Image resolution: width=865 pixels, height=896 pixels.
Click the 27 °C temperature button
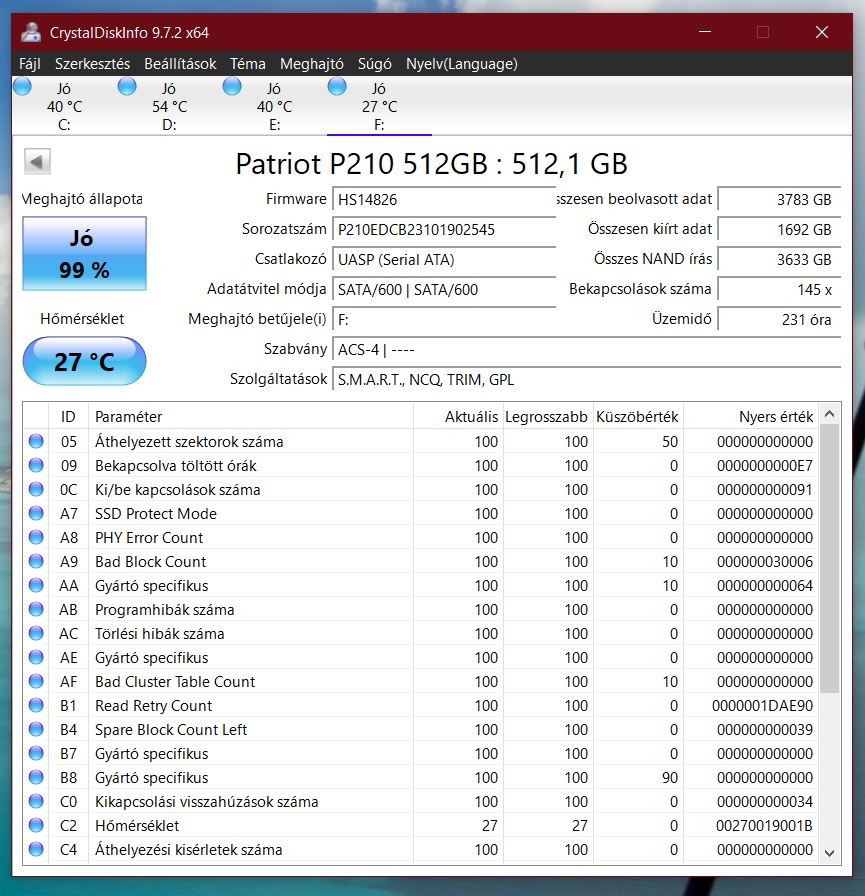tap(84, 361)
